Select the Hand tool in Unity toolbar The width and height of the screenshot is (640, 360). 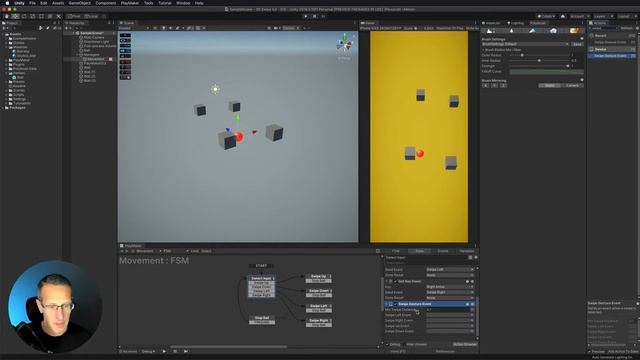point(7,16)
